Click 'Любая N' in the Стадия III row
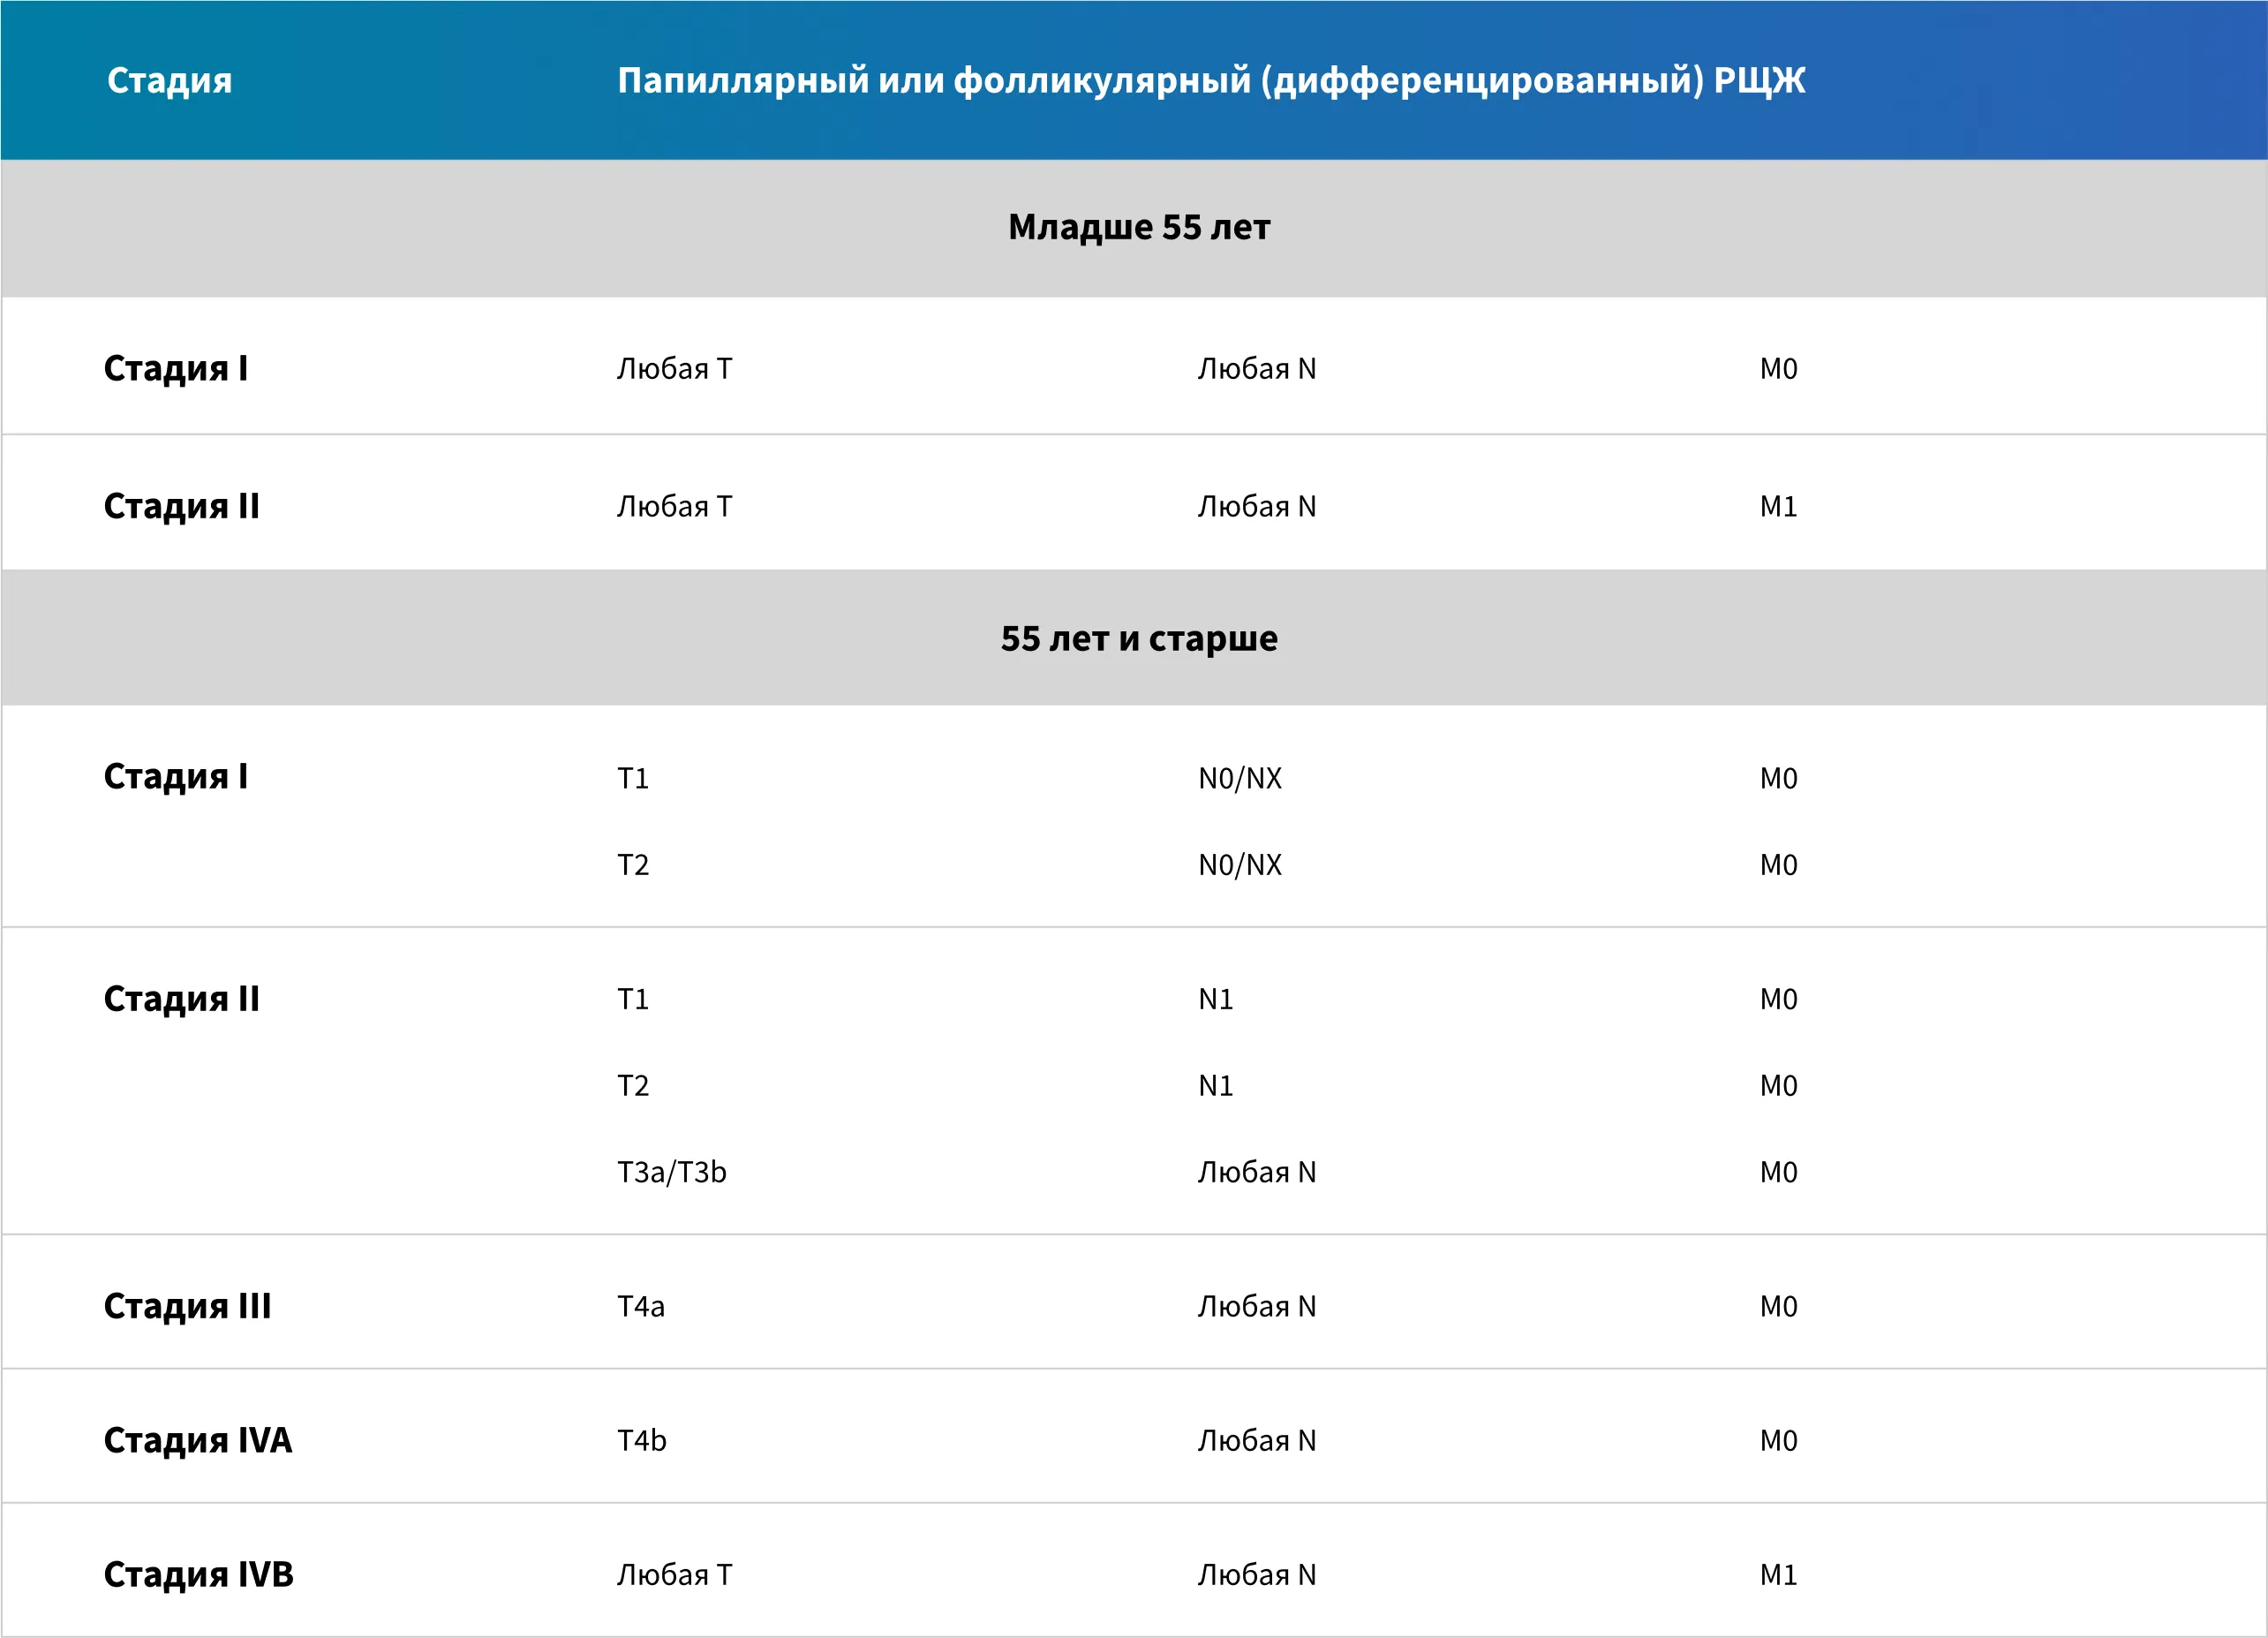This screenshot has height=1638, width=2268. (1256, 1305)
